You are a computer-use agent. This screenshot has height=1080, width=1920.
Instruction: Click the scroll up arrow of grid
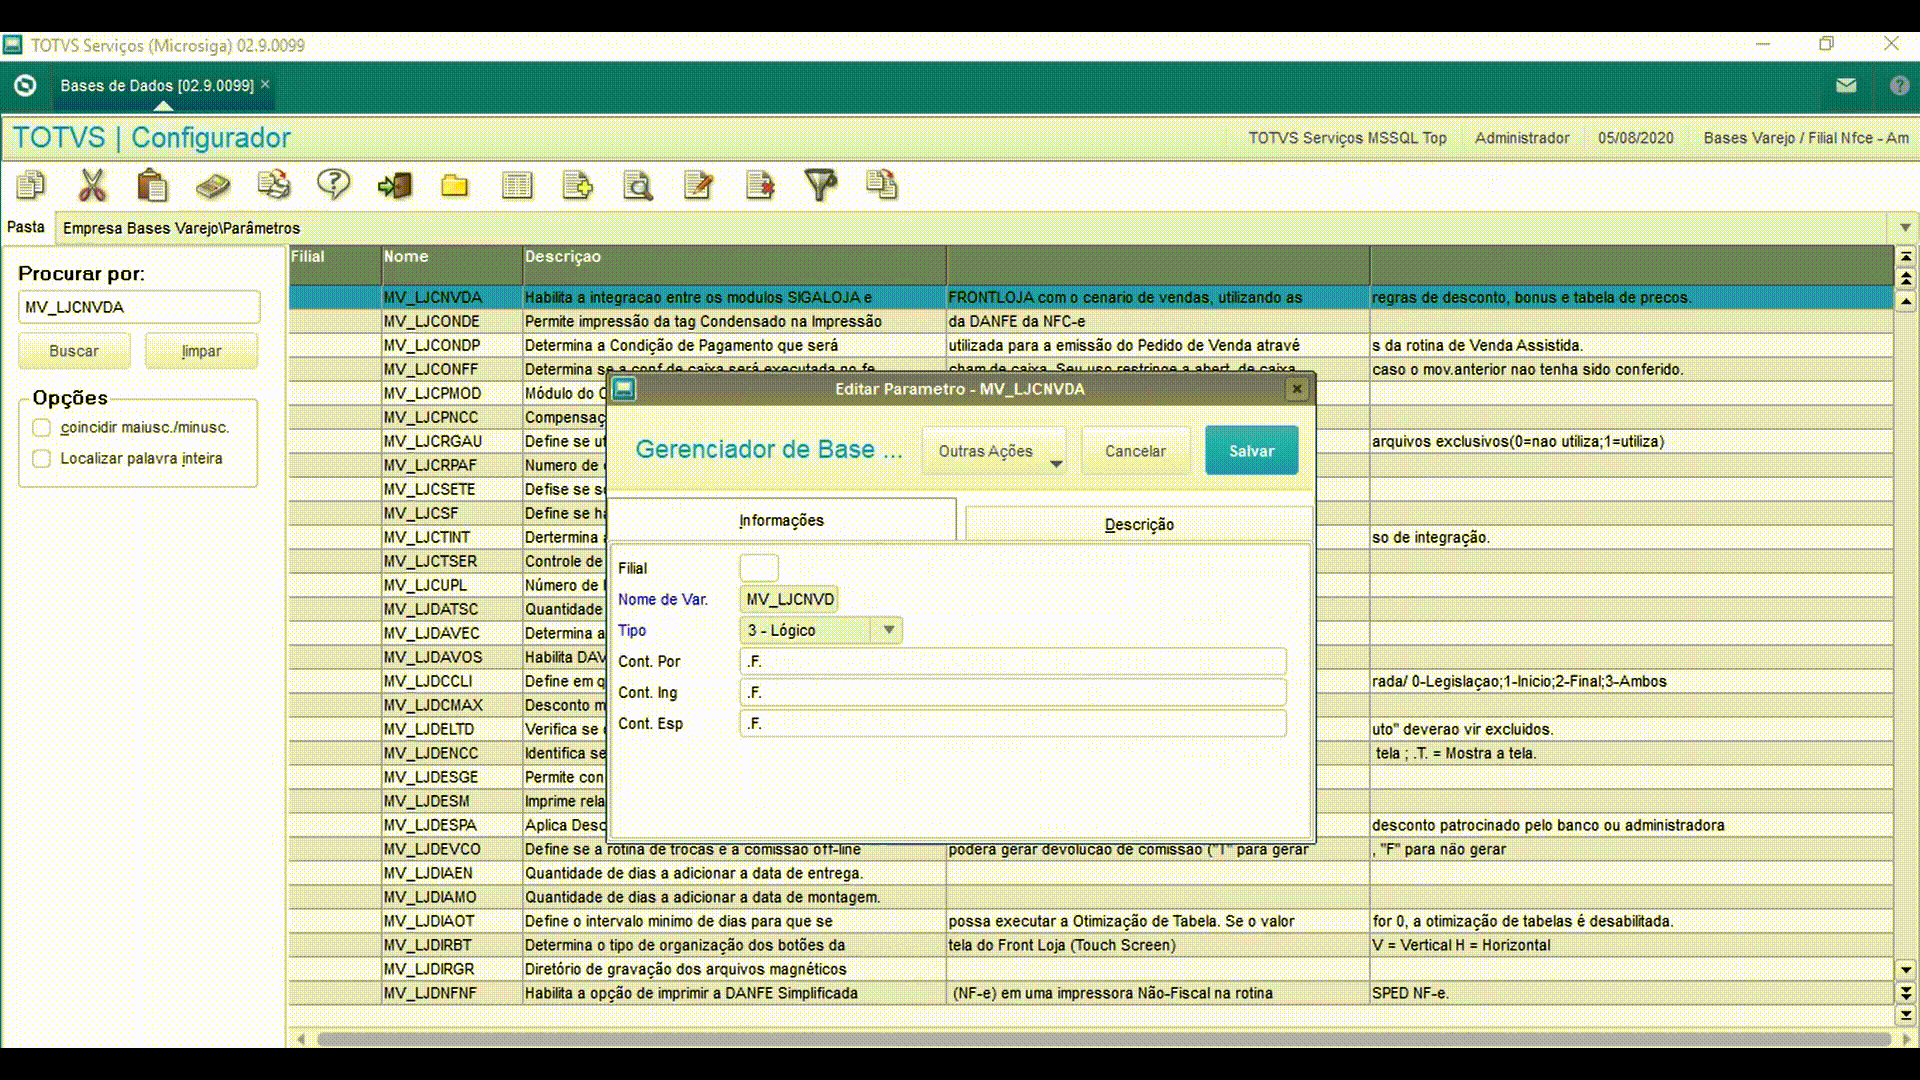[x=1906, y=301]
